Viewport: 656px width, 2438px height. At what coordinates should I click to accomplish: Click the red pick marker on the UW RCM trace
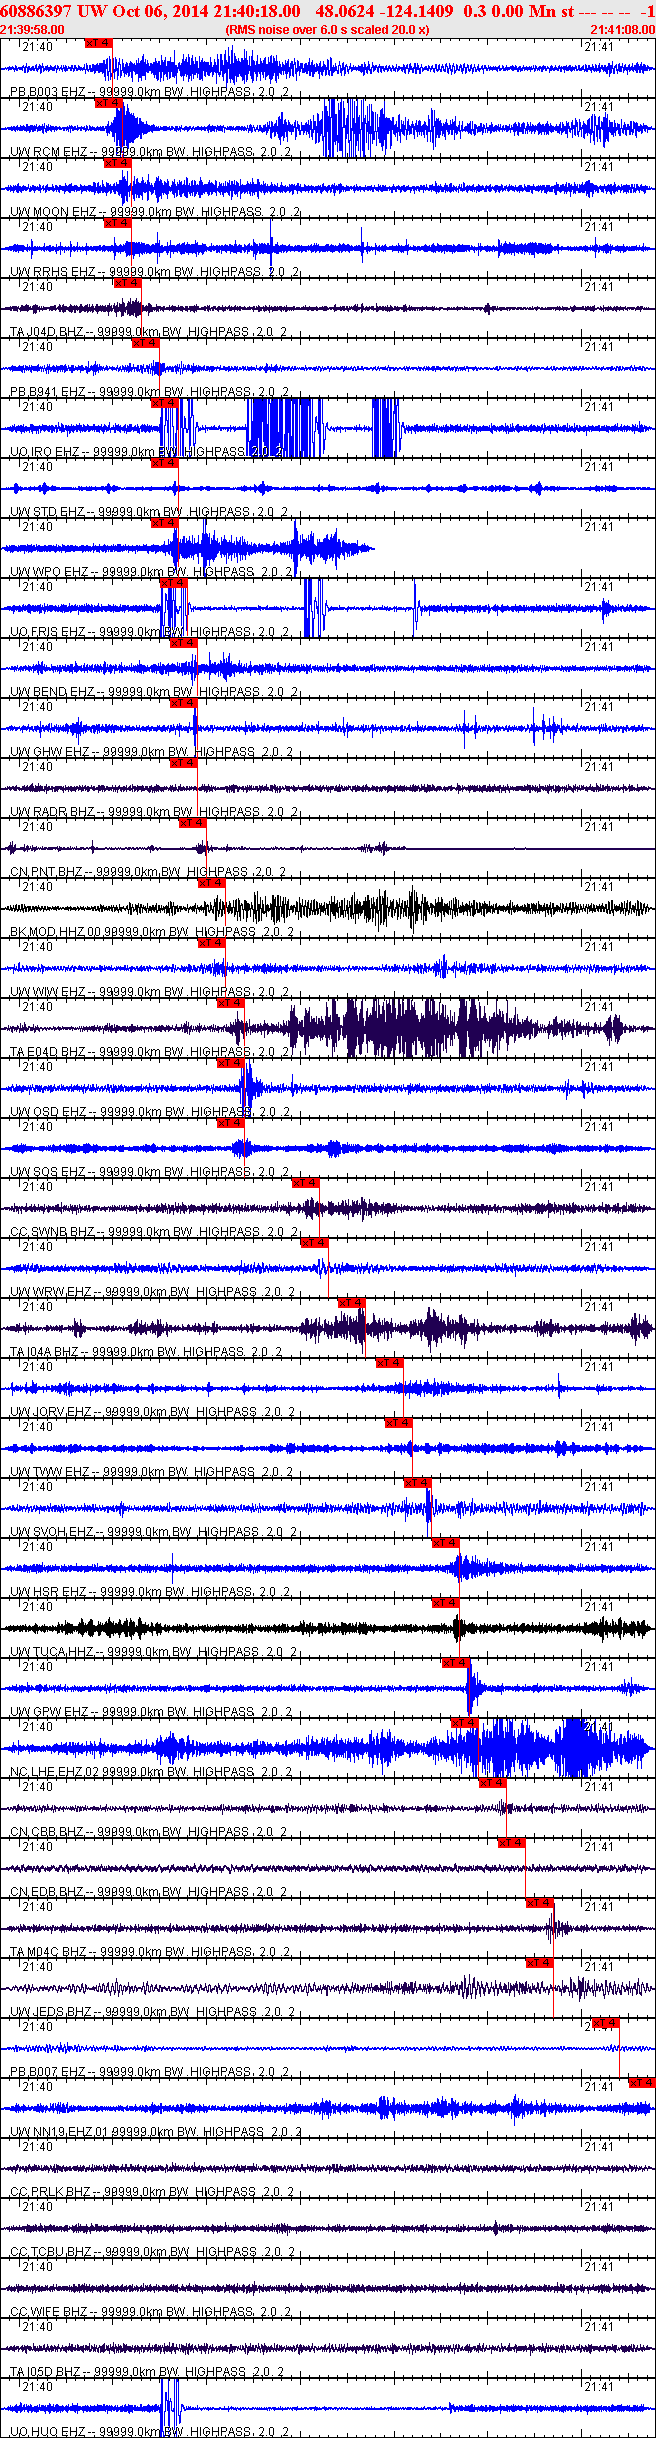pos(108,103)
